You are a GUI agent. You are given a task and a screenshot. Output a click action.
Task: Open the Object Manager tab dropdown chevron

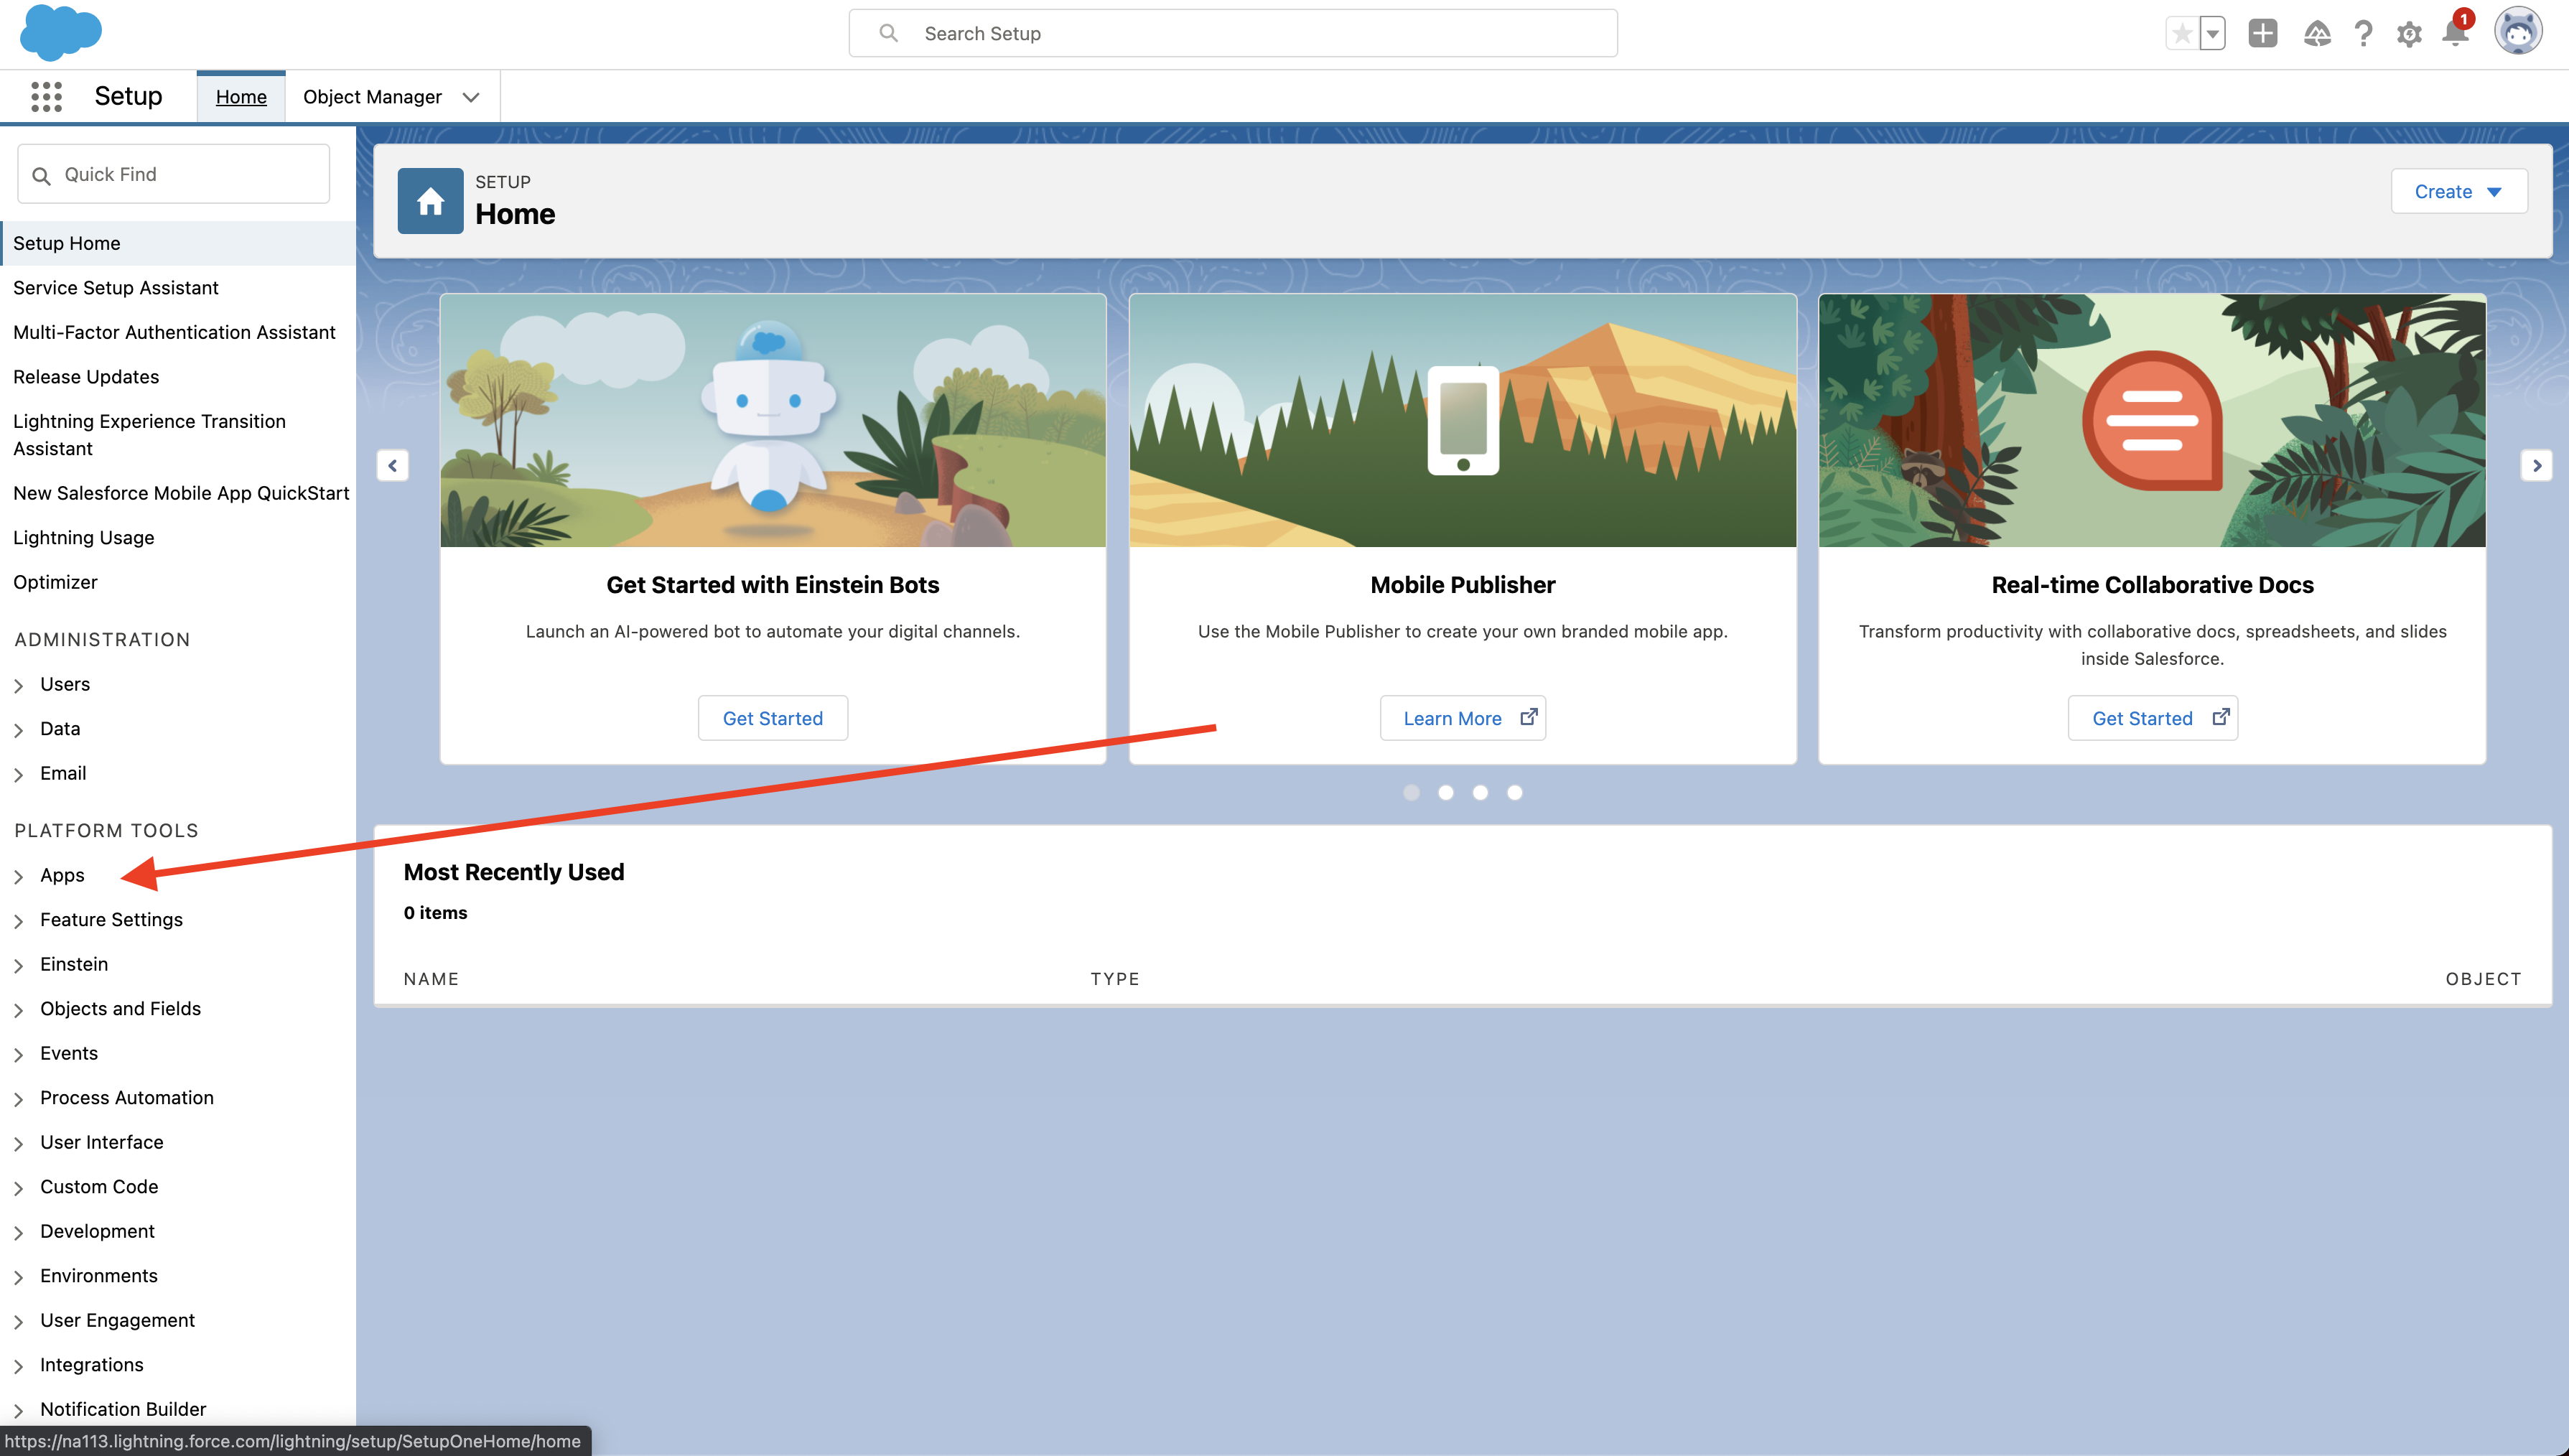click(x=471, y=97)
